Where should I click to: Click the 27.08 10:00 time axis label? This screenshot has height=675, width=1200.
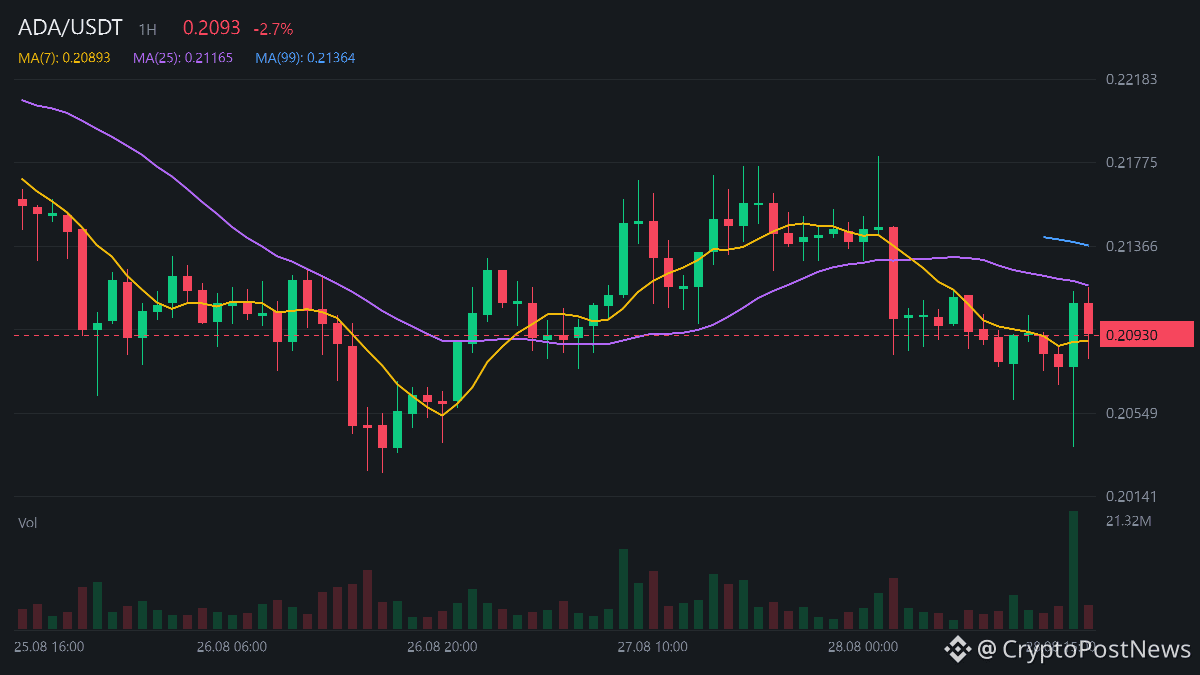pos(652,647)
